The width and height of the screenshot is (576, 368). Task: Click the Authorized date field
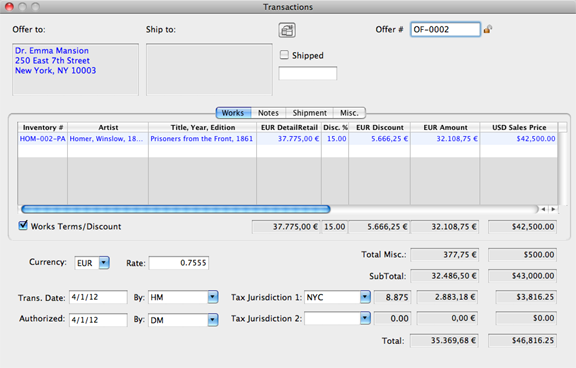(98, 320)
